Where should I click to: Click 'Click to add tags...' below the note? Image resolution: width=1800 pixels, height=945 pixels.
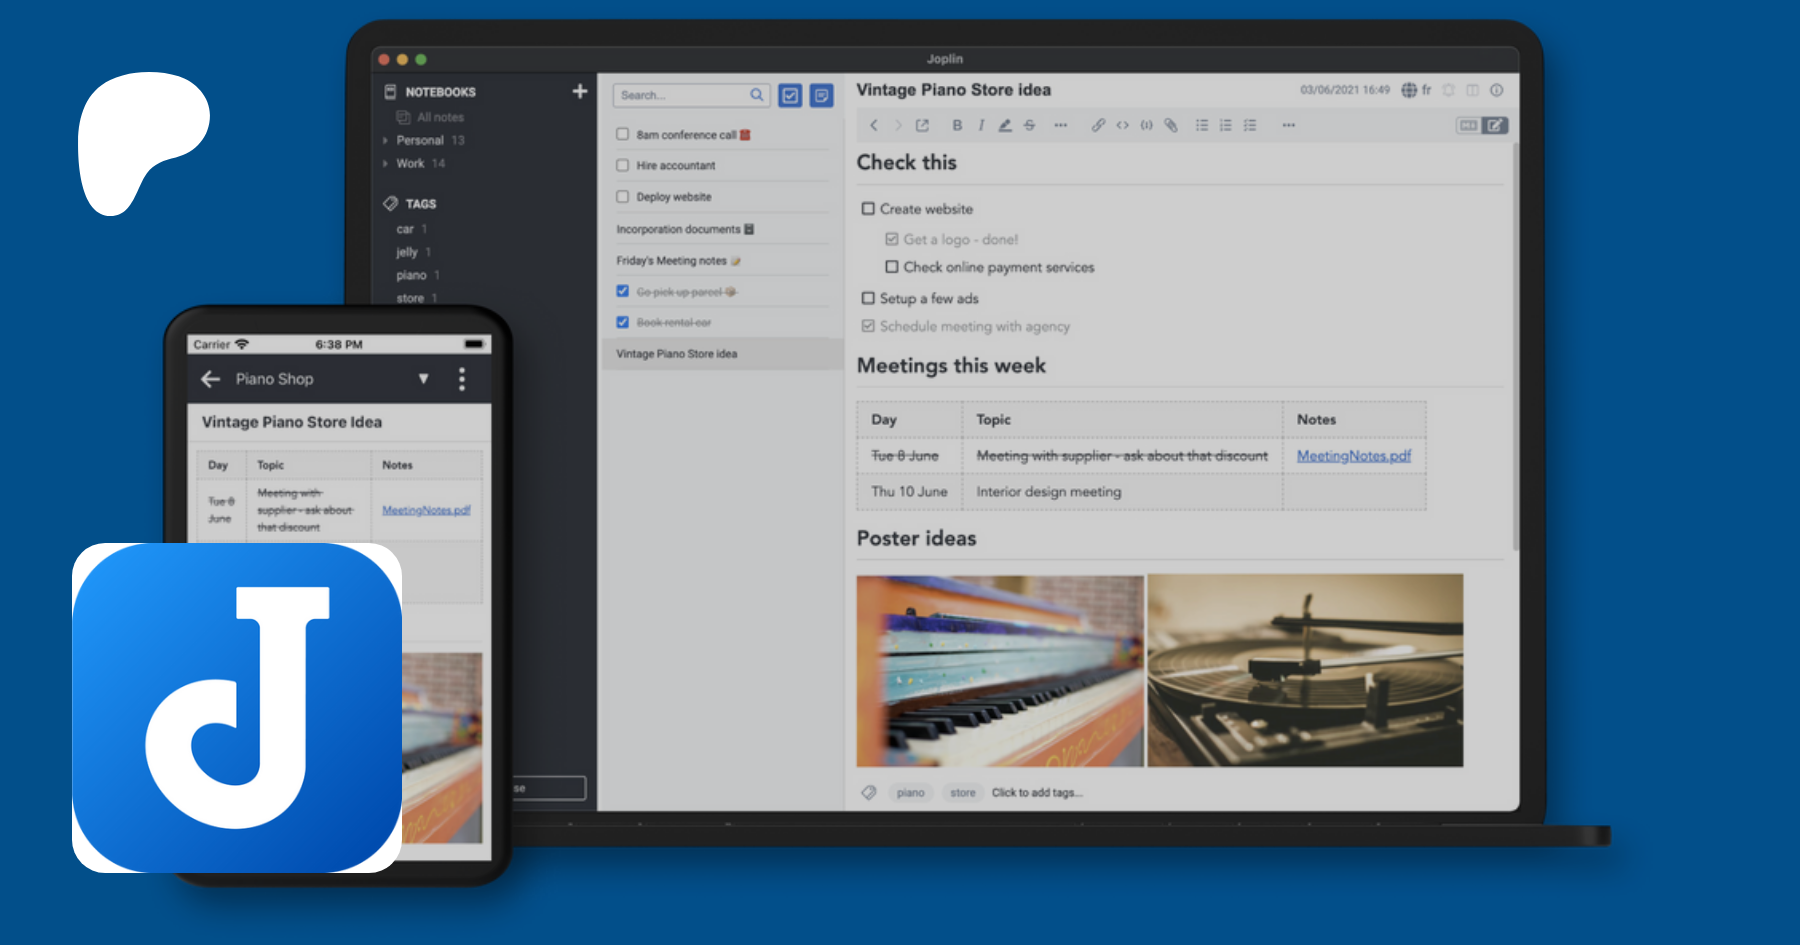[1036, 792]
